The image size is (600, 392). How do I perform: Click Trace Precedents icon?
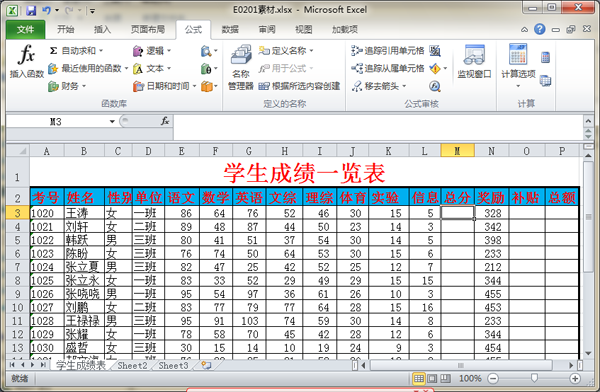pyautogui.click(x=356, y=51)
